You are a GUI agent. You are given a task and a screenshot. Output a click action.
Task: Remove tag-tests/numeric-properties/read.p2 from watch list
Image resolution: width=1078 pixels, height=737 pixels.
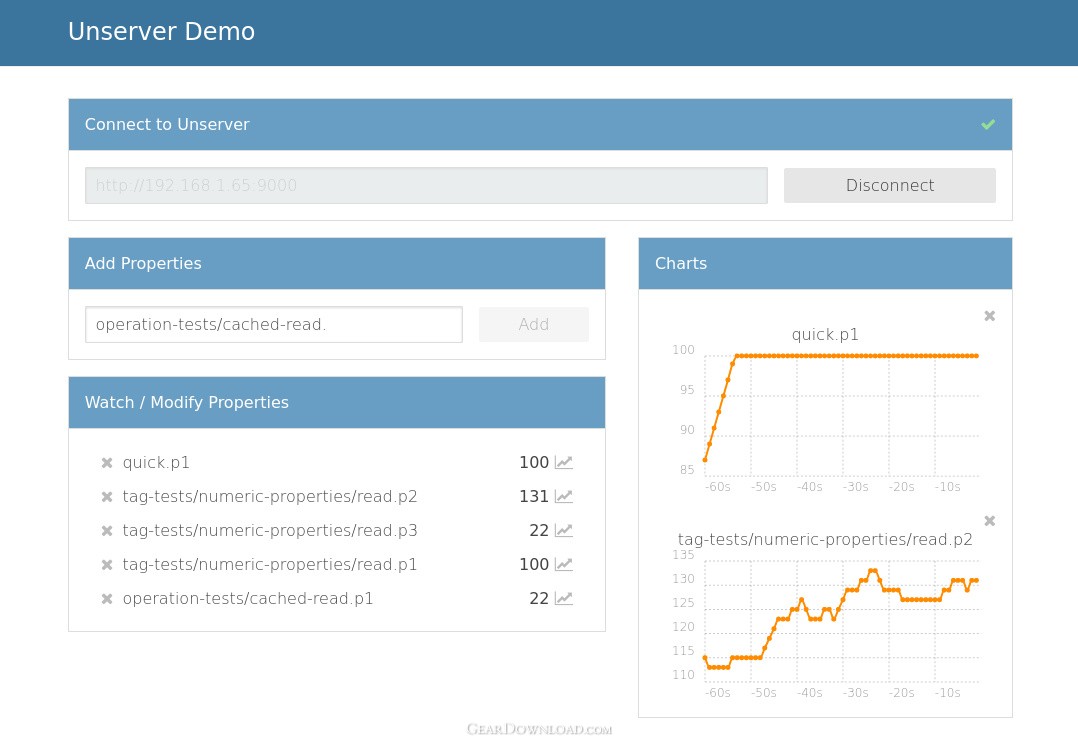coord(107,496)
